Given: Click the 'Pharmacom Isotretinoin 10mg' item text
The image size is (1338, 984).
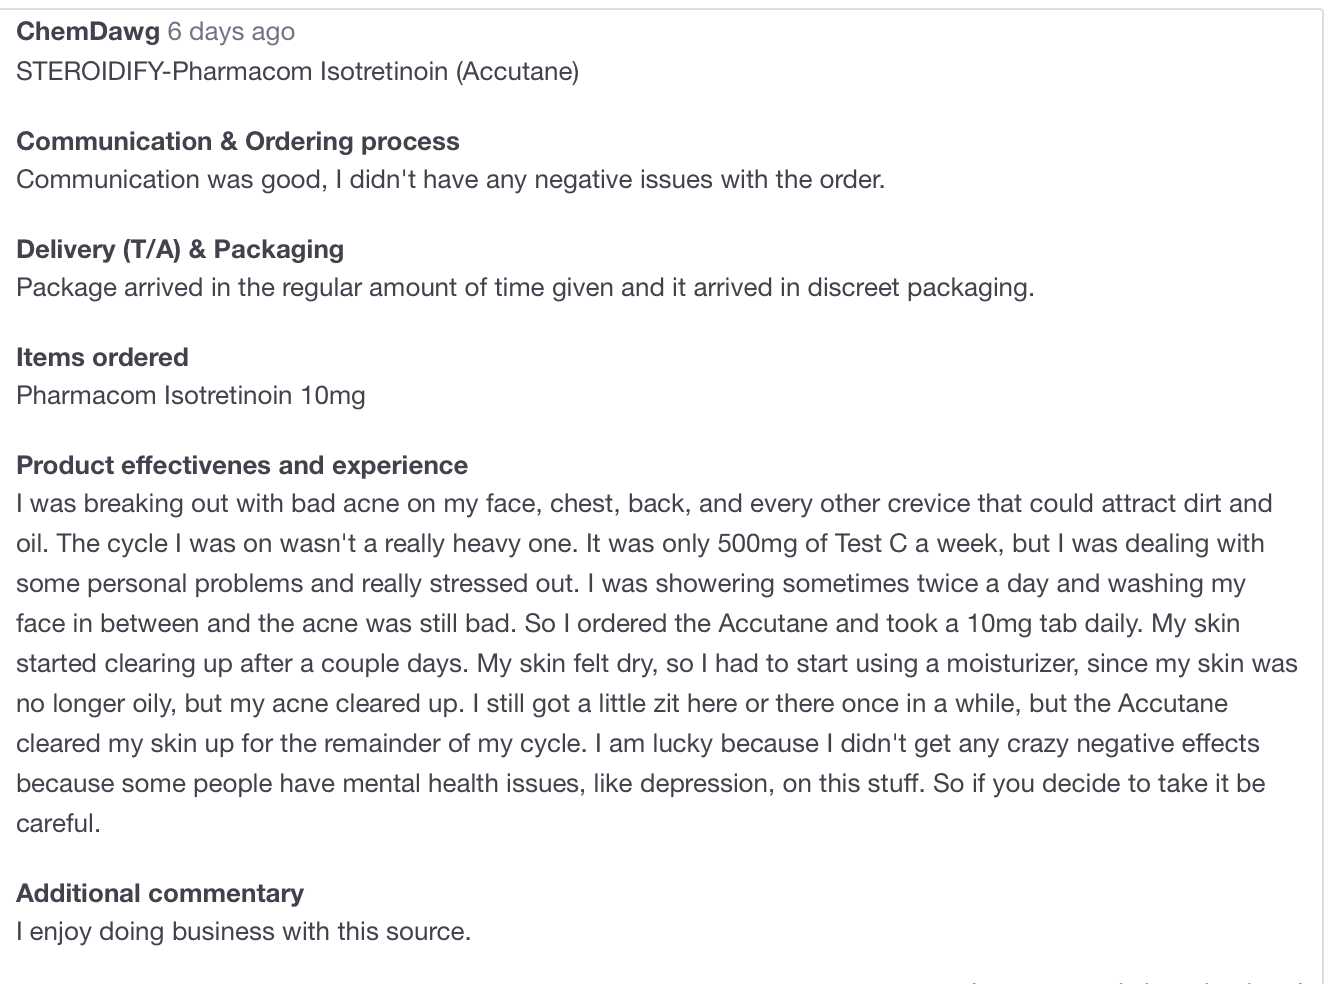Looking at the screenshot, I should click(x=191, y=396).
